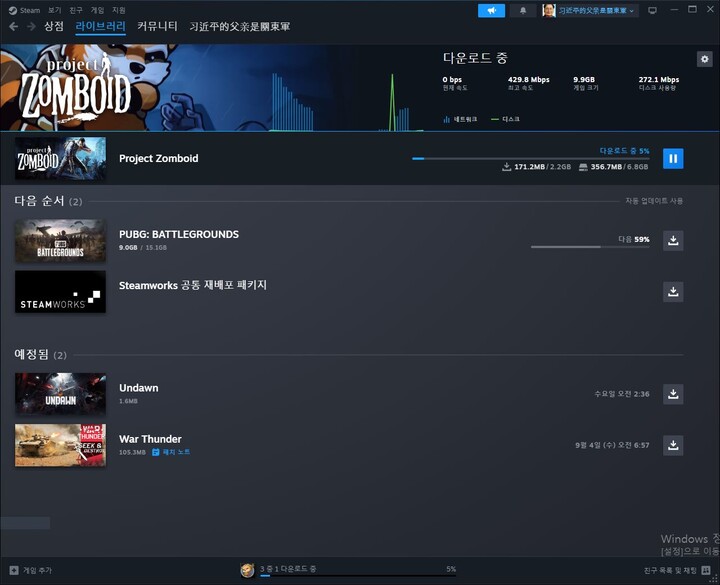Open the 친구 menu
This screenshot has width=720, height=585.
pos(76,10)
